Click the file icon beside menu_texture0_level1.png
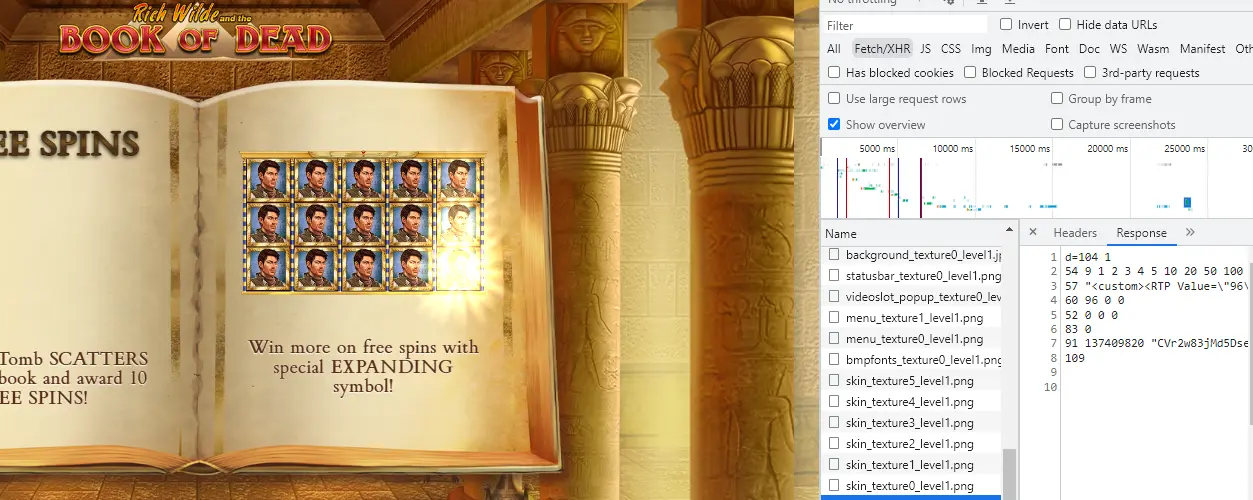The image size is (1253, 500). click(x=834, y=339)
